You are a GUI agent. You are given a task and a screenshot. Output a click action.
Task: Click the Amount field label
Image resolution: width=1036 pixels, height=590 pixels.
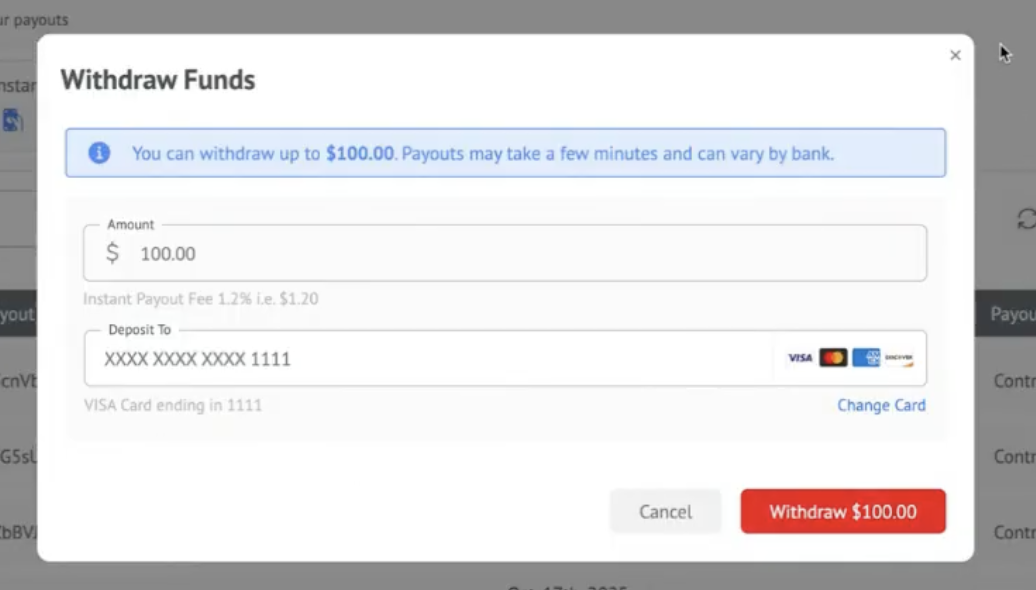(131, 225)
